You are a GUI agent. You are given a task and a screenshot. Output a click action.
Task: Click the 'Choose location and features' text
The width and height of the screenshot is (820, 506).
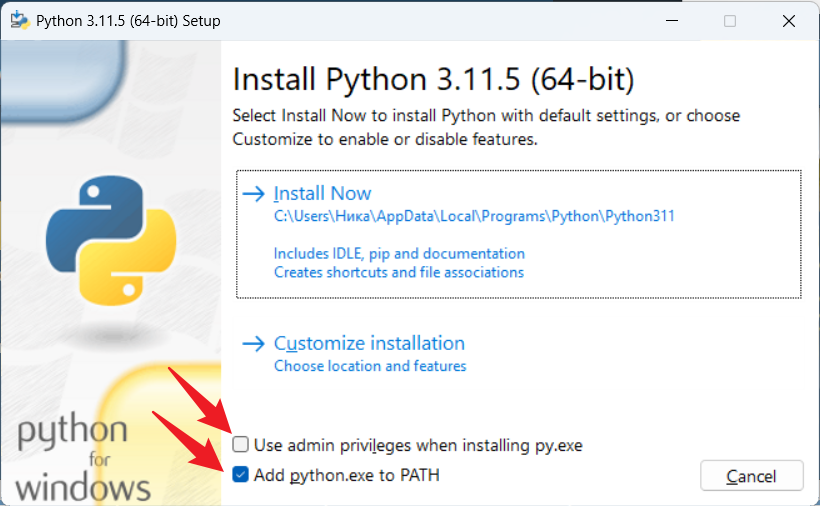[370, 366]
